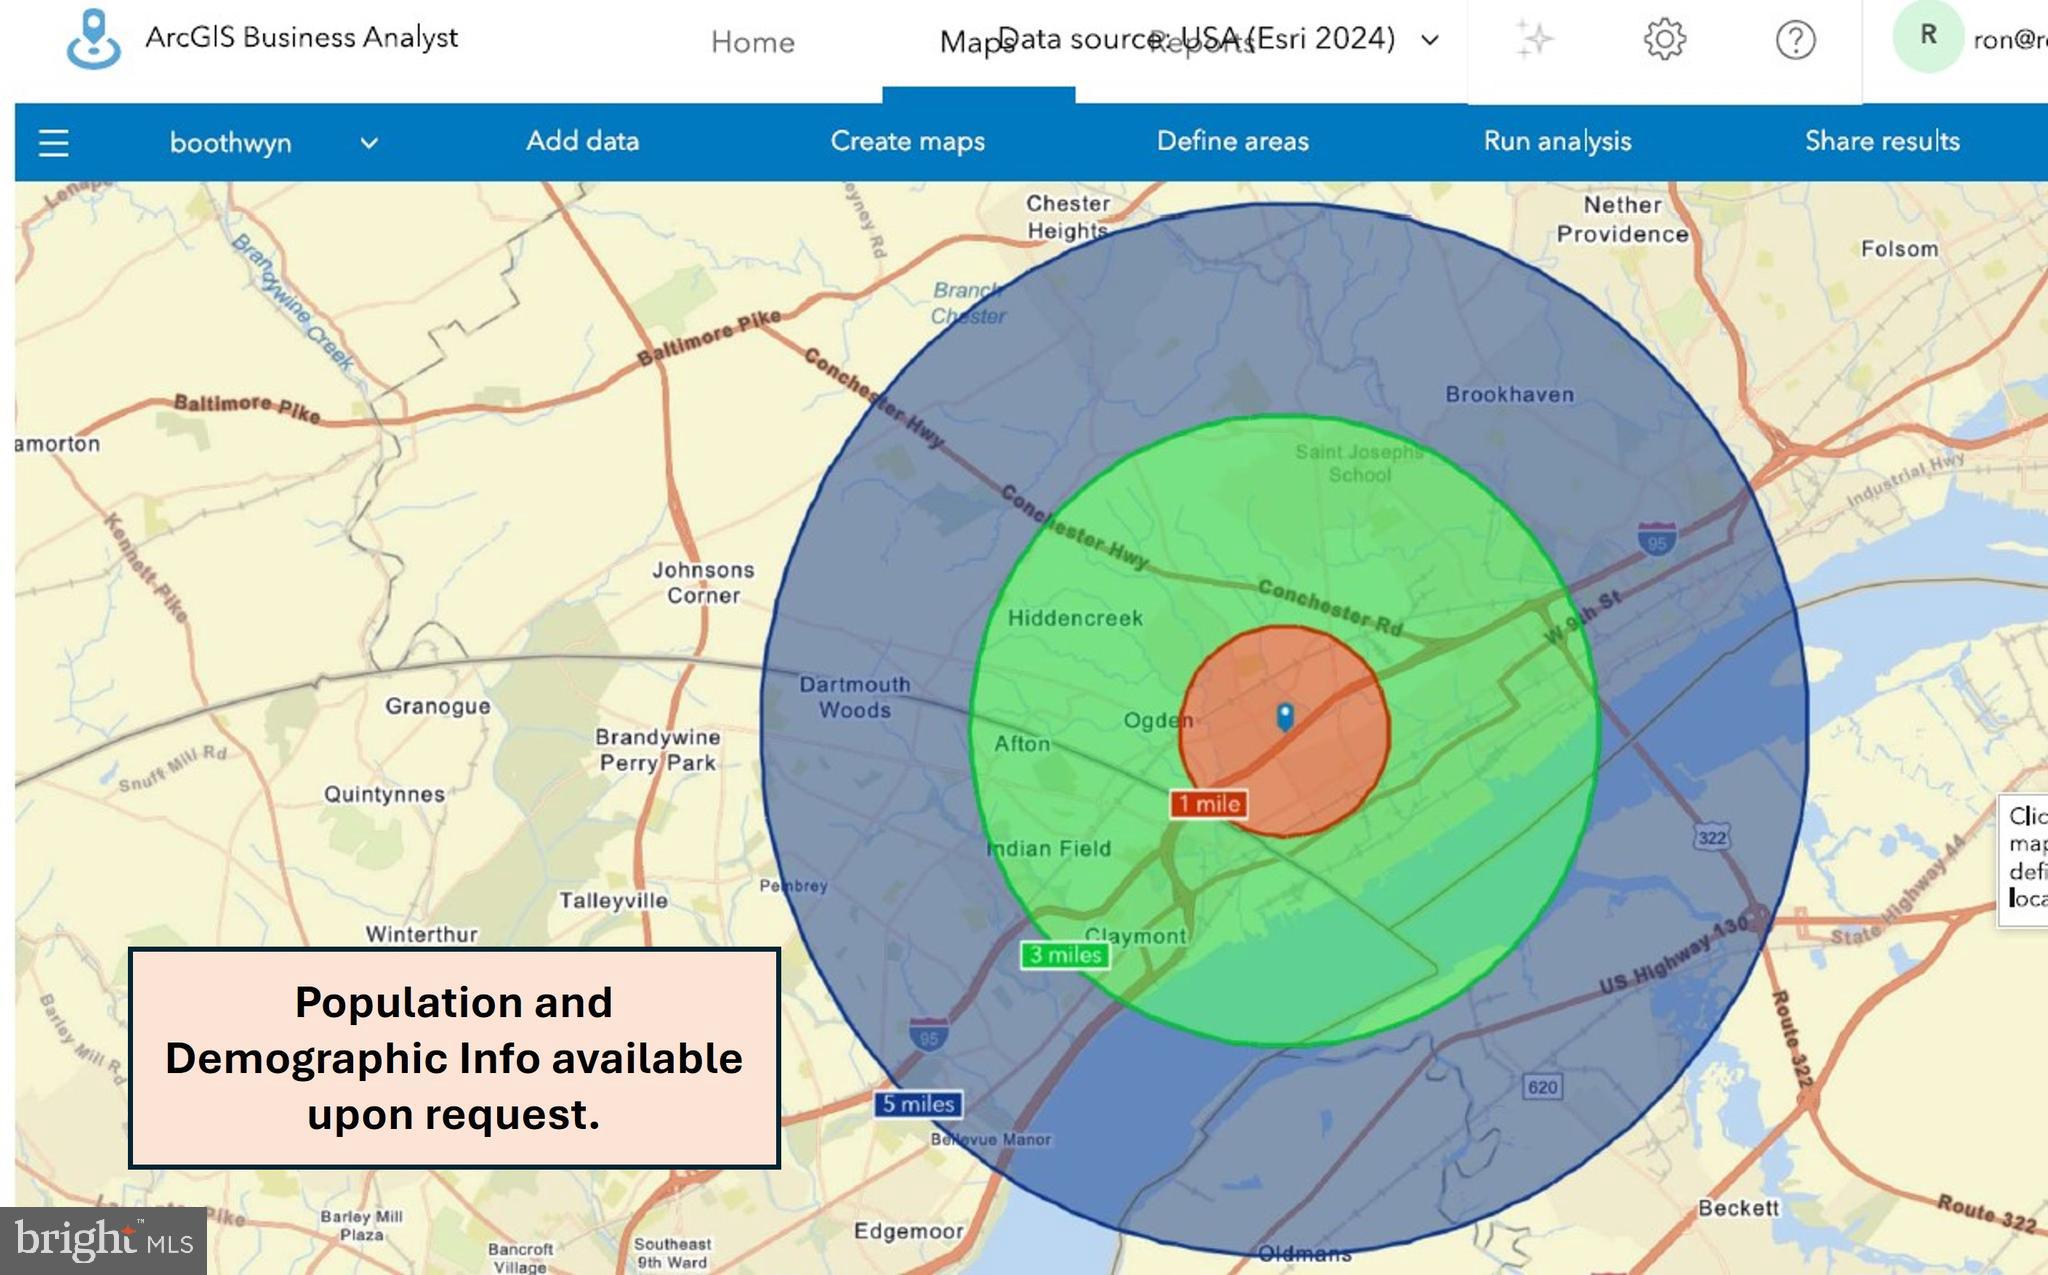Click the Interstate 95 shield near Claymont
The image size is (2048, 1275).
[929, 1035]
